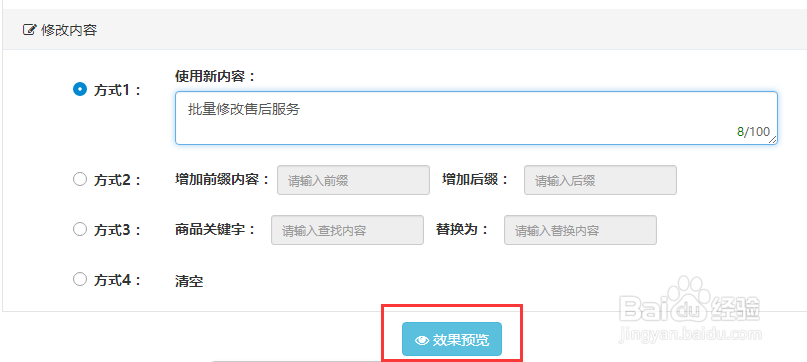
Task: Focus the 使用新内容 text area
Action: [476, 118]
